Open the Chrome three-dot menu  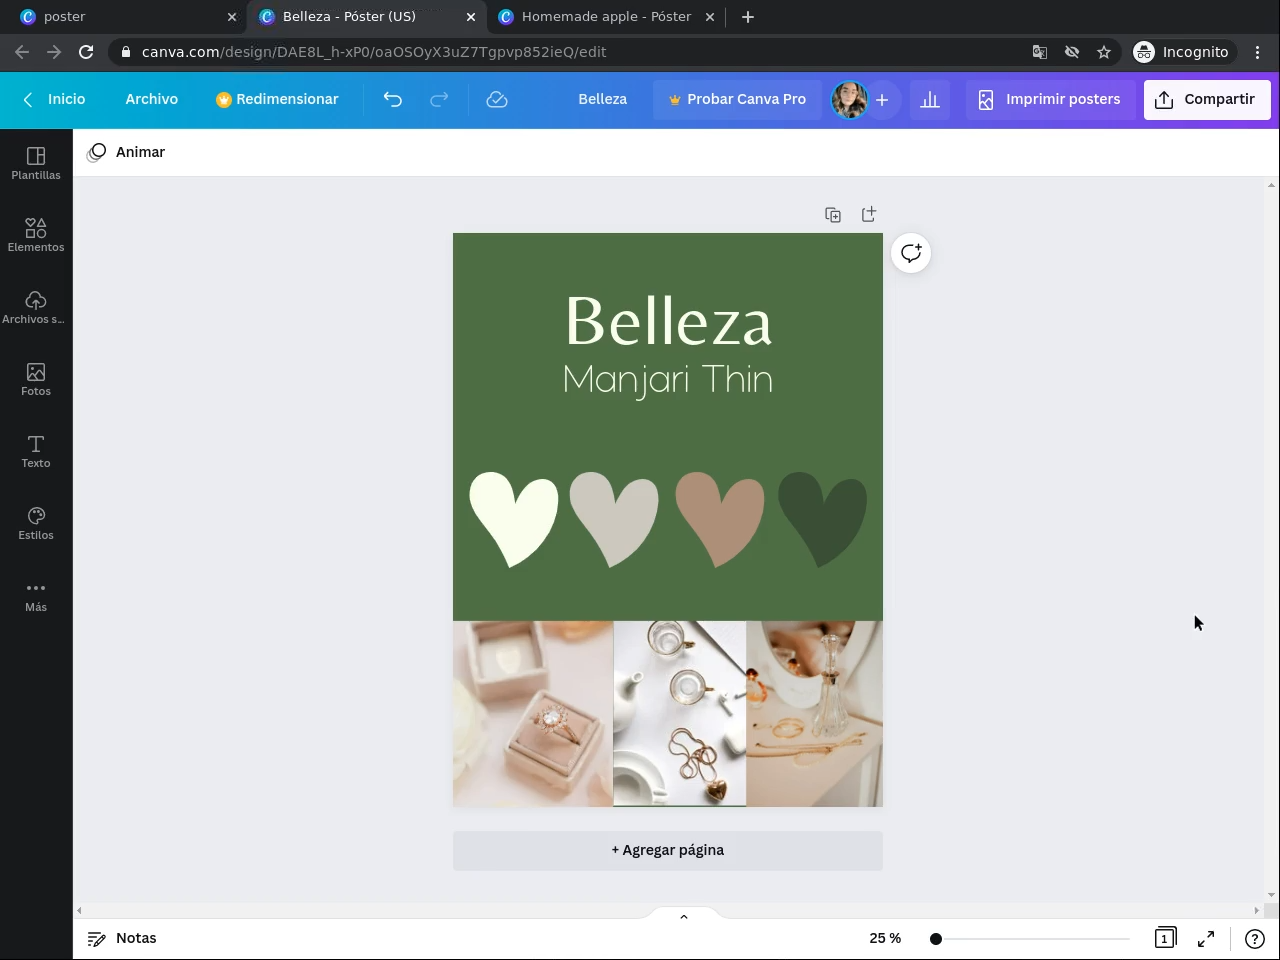(1258, 52)
